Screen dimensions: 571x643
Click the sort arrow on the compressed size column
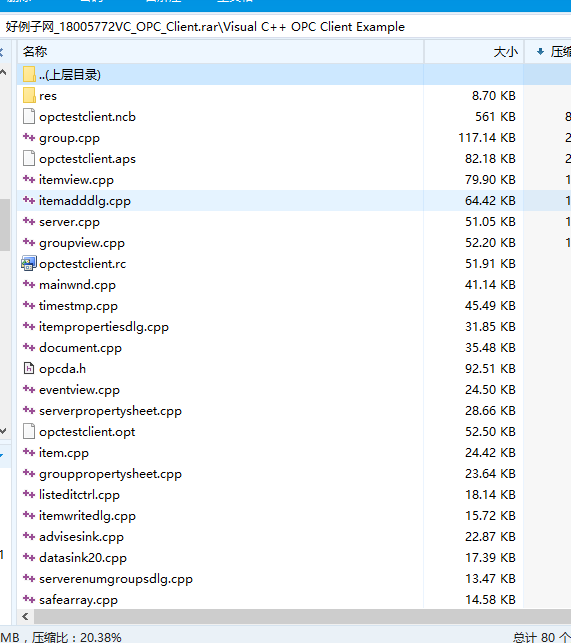(x=540, y=52)
